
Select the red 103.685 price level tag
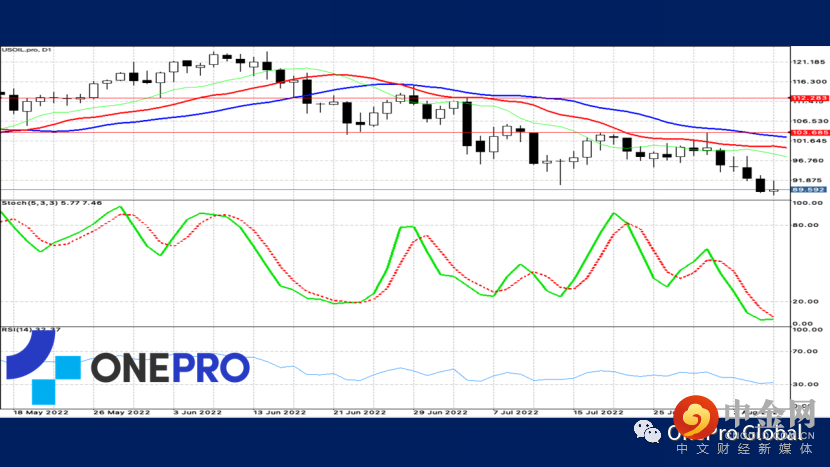[x=809, y=132]
